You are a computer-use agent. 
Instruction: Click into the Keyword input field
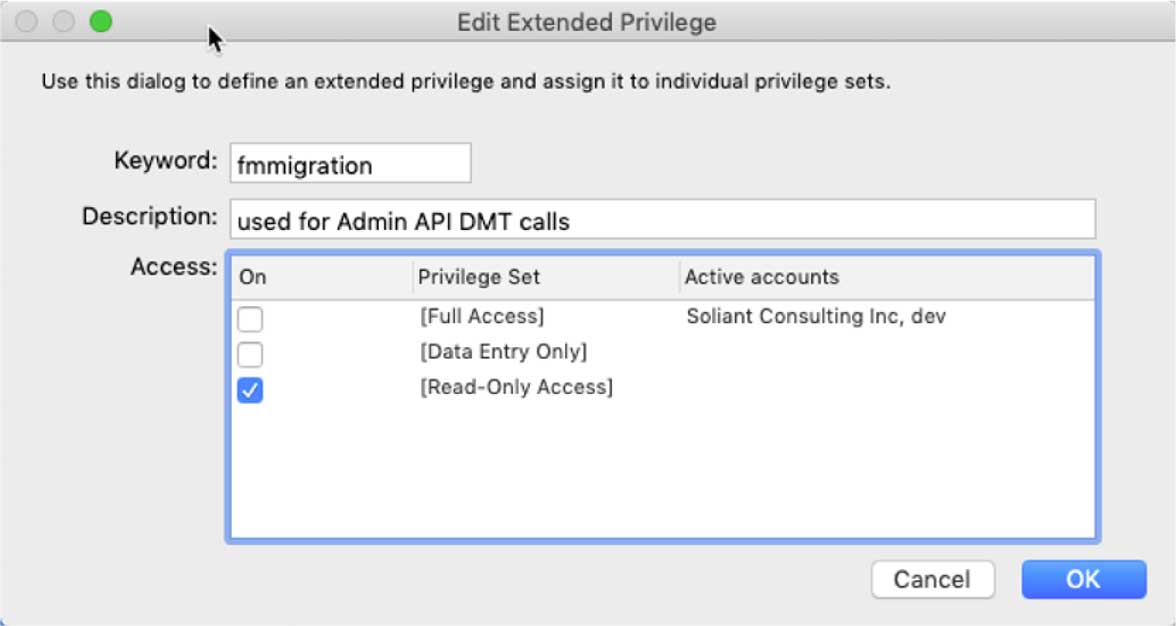coord(350,164)
